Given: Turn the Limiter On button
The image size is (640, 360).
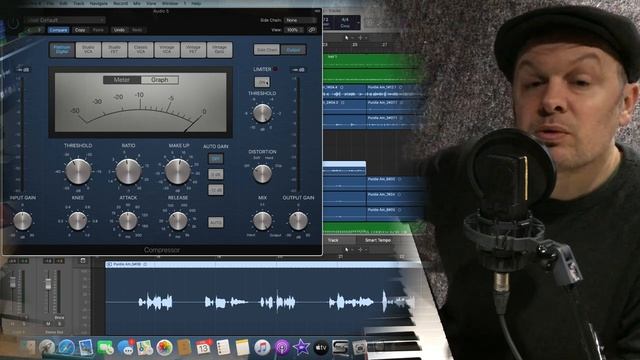Looking at the screenshot, I should (262, 82).
